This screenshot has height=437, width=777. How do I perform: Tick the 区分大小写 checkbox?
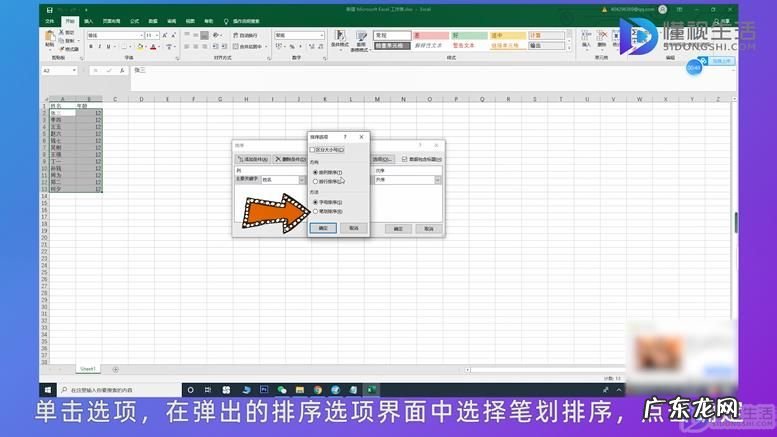tap(312, 150)
